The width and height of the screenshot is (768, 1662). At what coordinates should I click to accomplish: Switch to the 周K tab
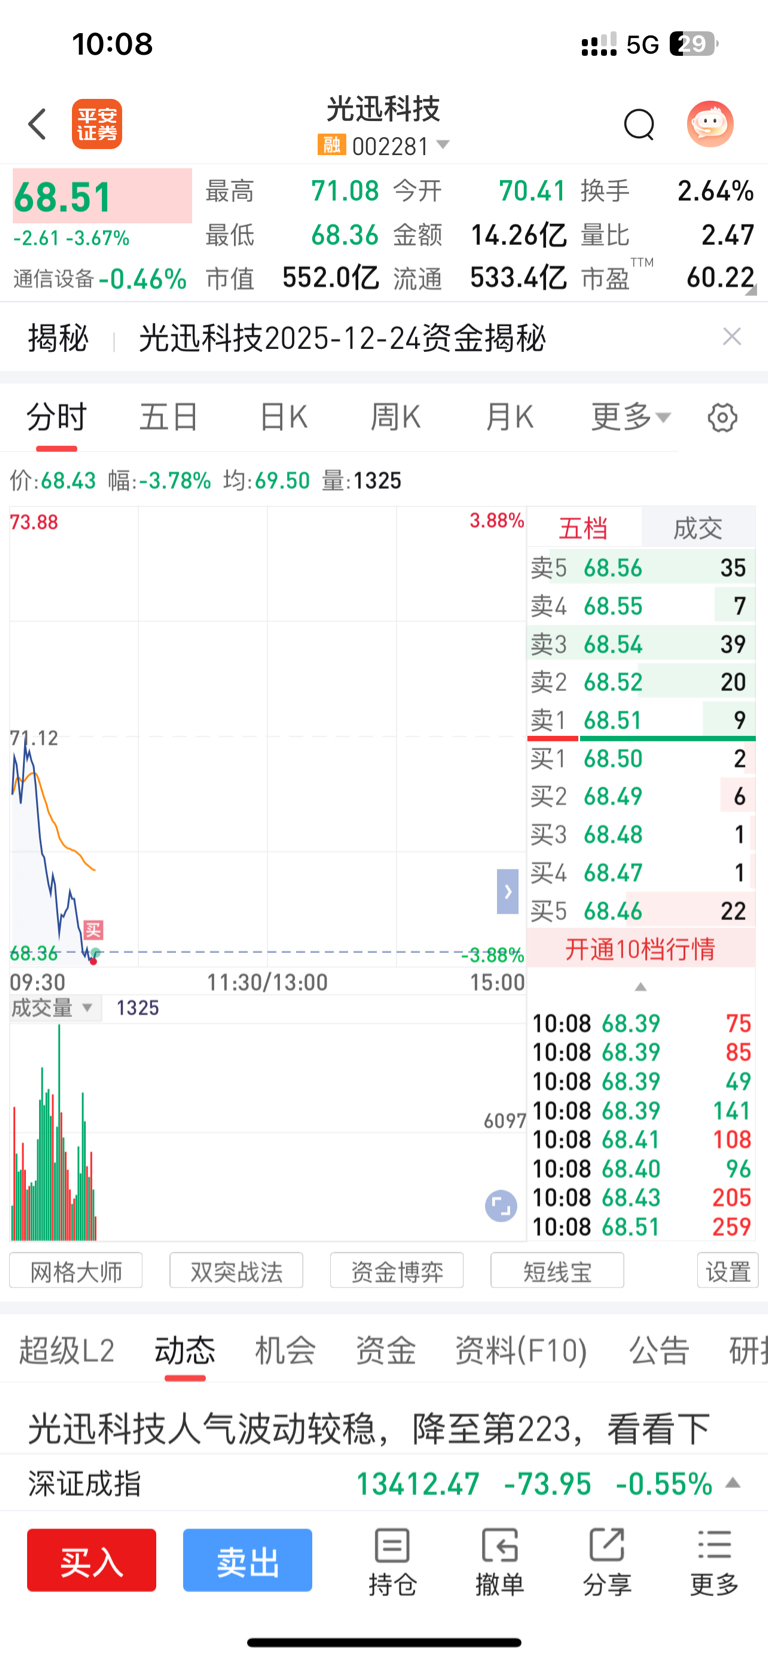[395, 417]
